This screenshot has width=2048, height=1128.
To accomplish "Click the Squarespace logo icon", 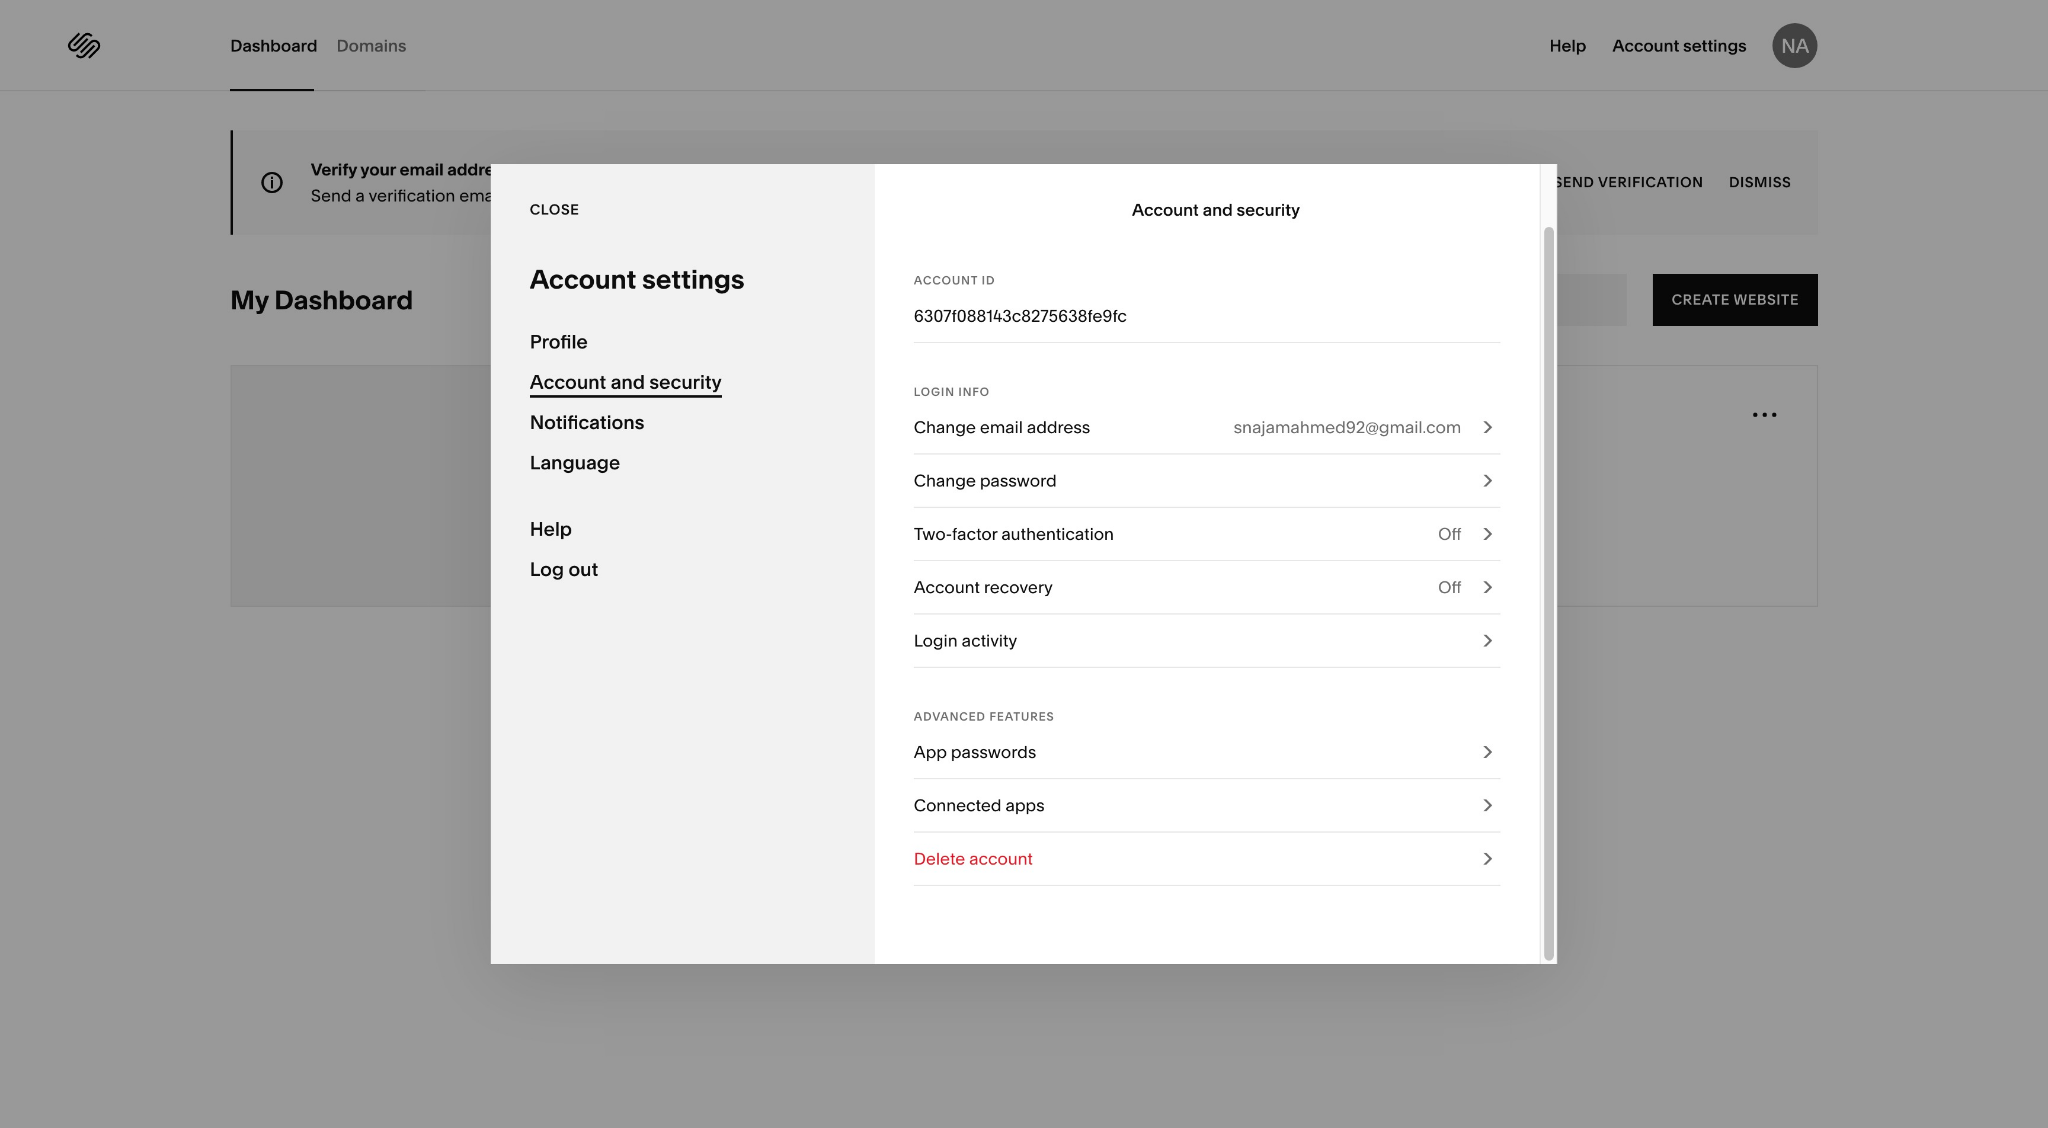I will (x=84, y=46).
